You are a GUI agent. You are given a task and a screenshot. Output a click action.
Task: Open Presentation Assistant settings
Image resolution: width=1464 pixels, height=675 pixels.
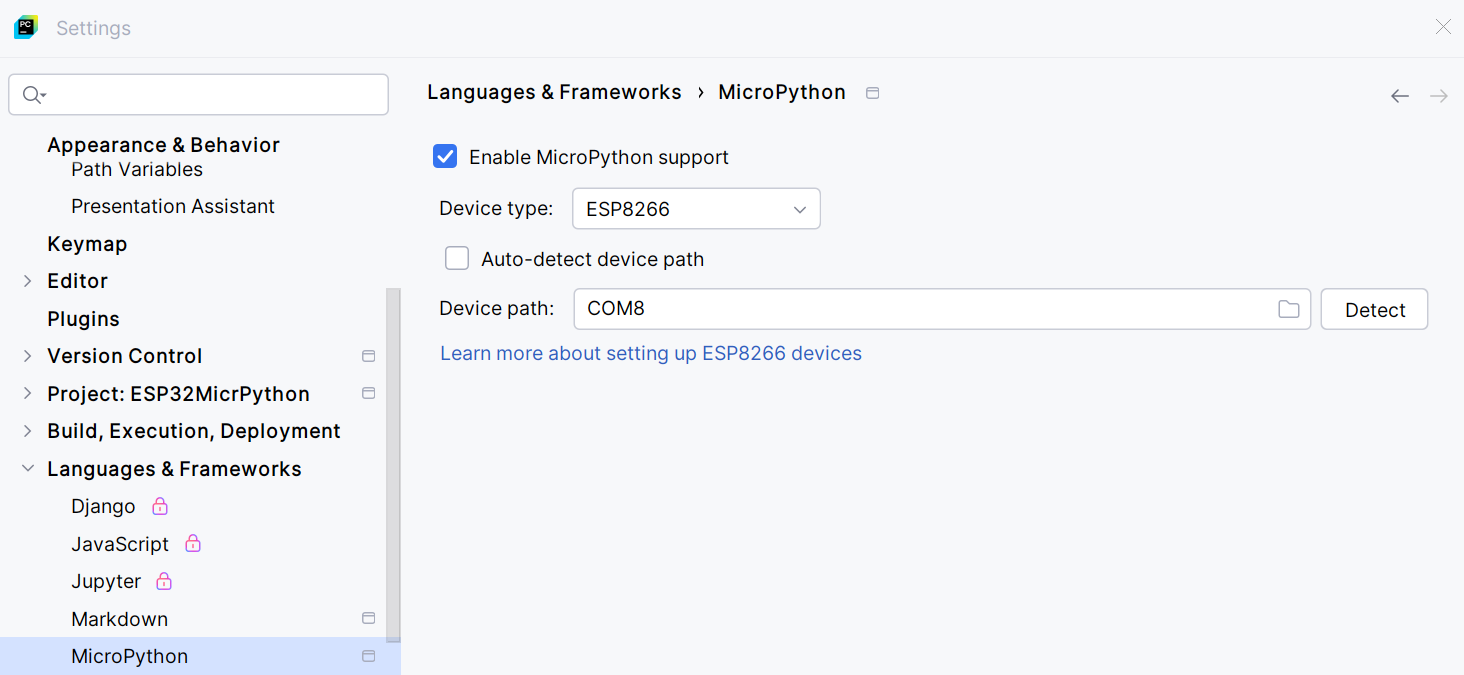tap(173, 206)
